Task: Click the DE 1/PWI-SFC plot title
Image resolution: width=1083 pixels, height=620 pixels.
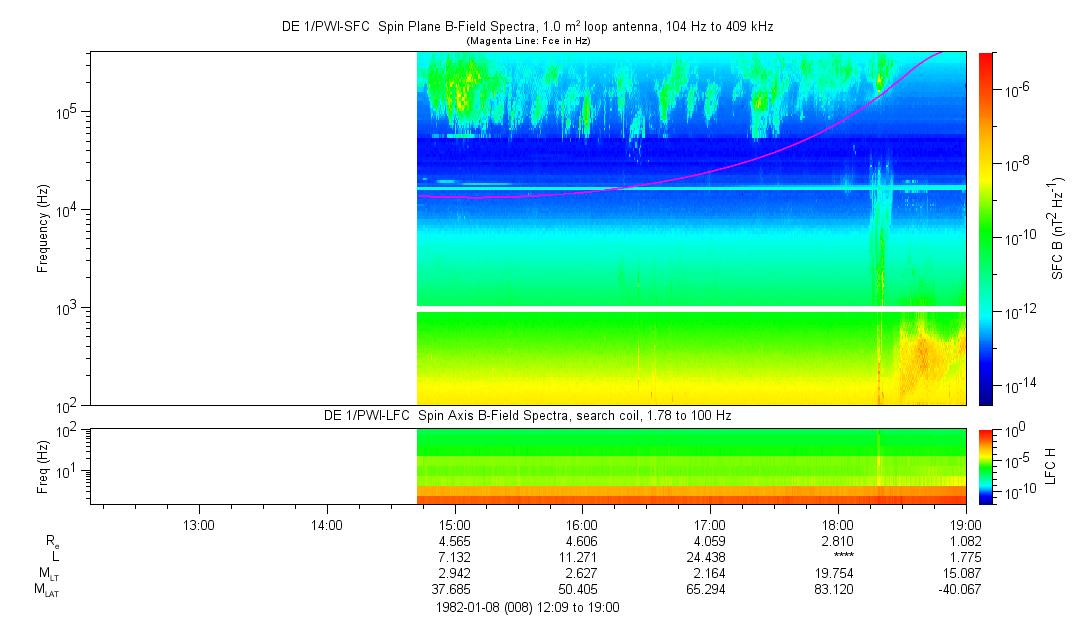Action: click(x=527, y=27)
